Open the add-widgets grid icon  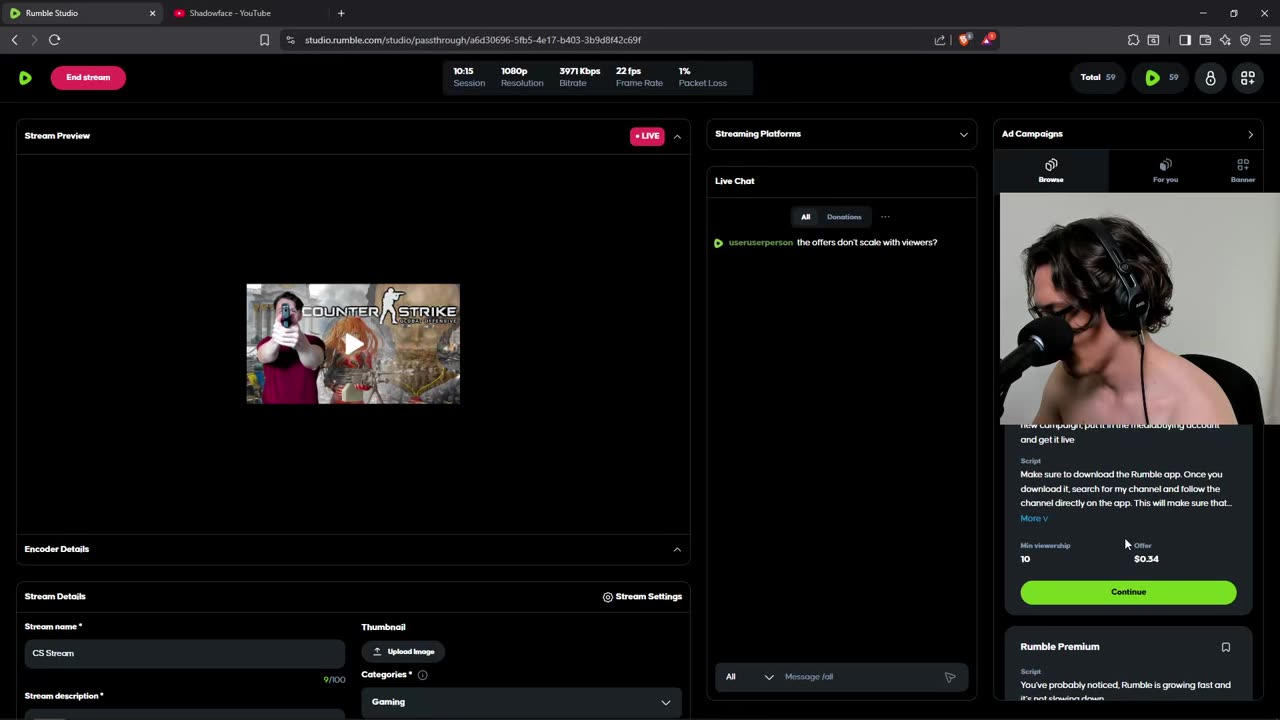click(1248, 77)
